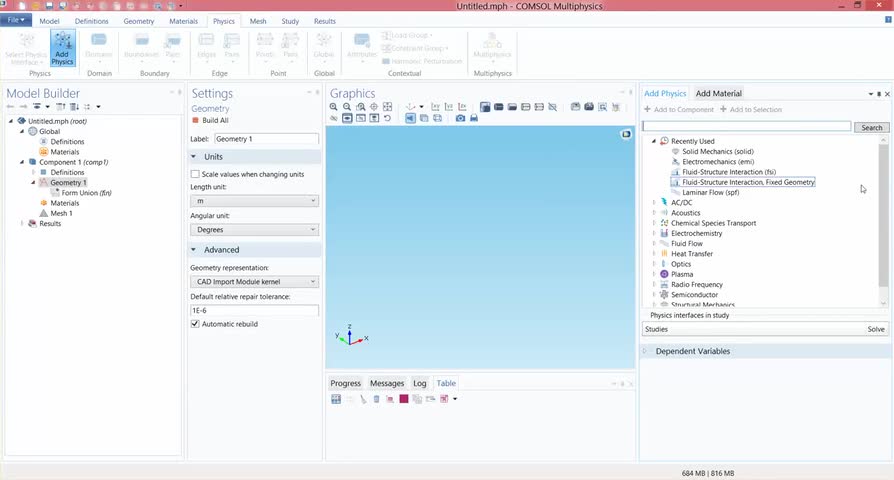This screenshot has width=894, height=480.
Task: Click the table clear brush icon
Action: click(x=363, y=399)
